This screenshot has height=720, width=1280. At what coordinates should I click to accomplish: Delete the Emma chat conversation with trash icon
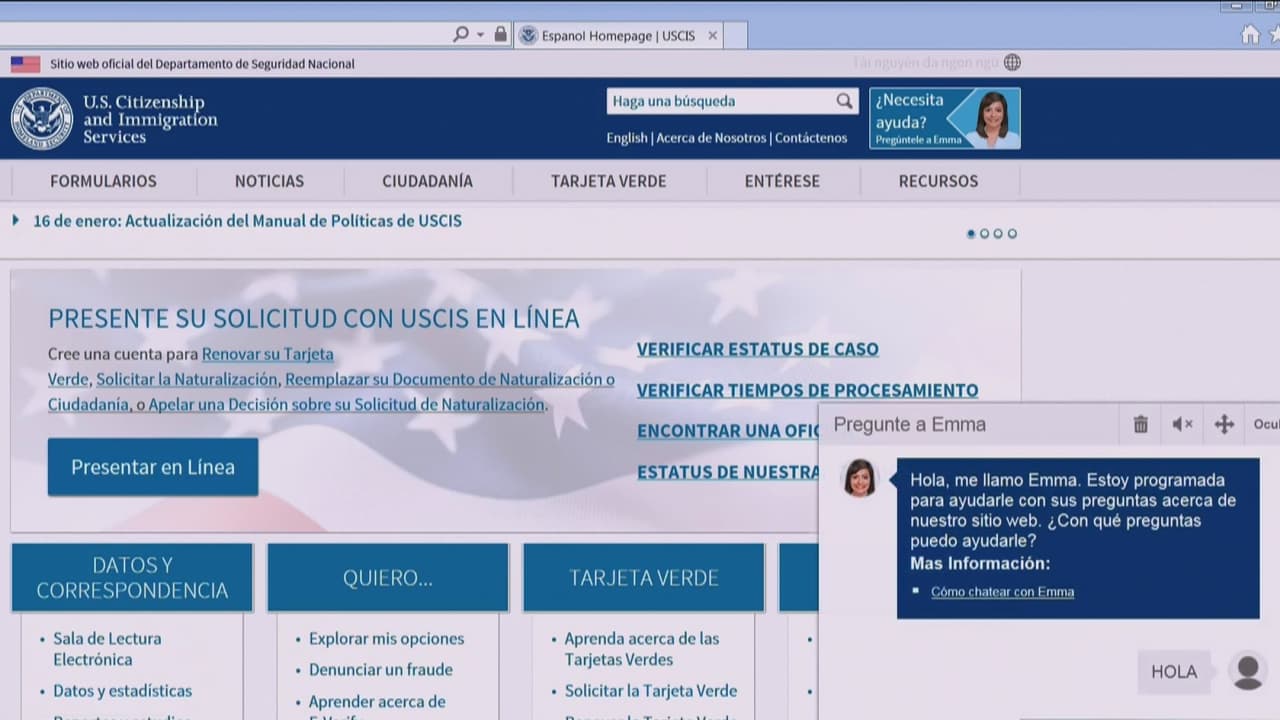(1140, 425)
